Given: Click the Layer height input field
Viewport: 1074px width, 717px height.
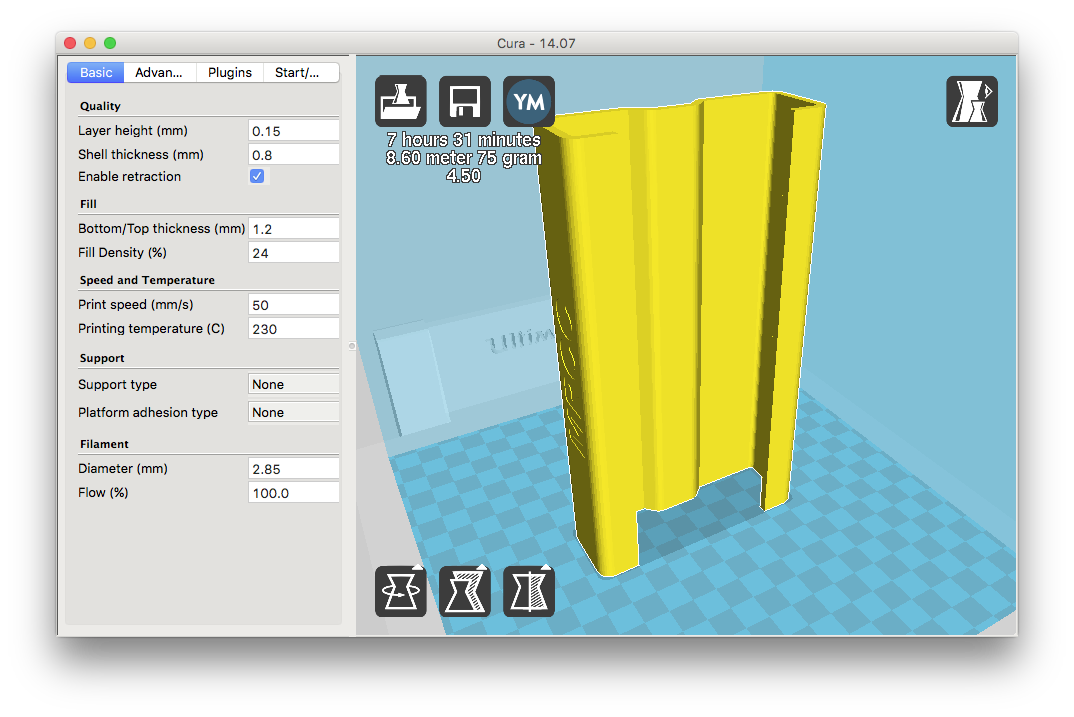Looking at the screenshot, I should pyautogui.click(x=293, y=131).
